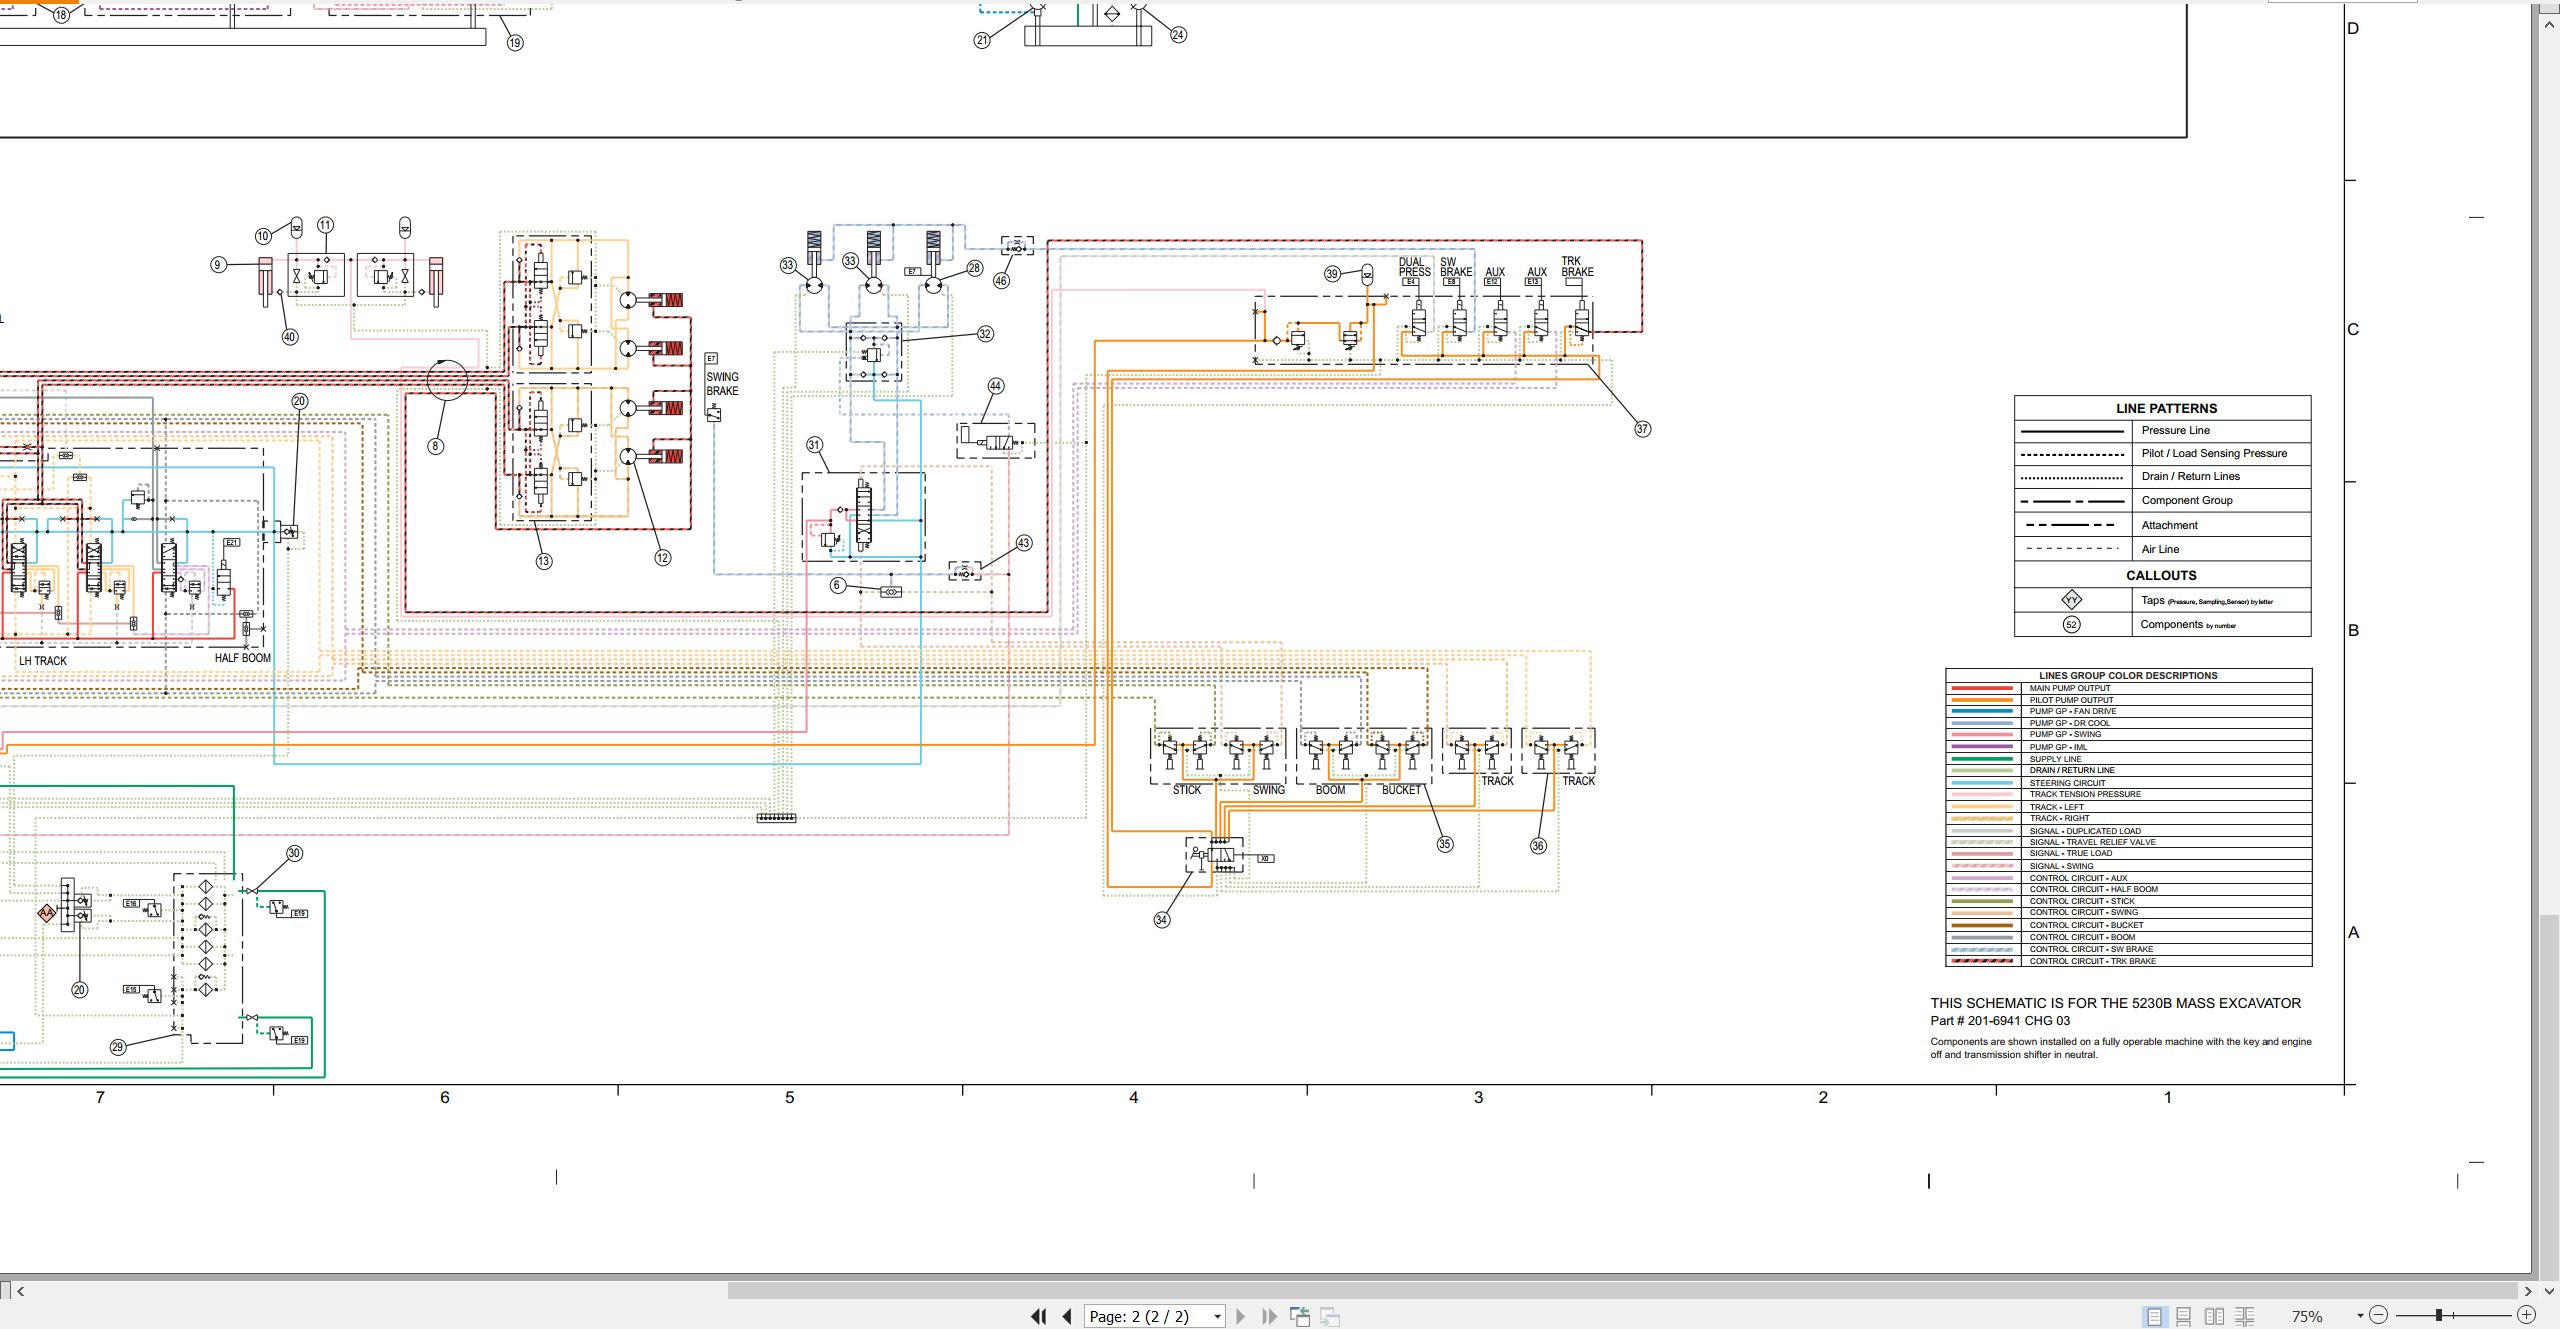The image size is (2560, 1329).
Task: Click the LINE PATTERNS legend heading
Action: click(2166, 408)
